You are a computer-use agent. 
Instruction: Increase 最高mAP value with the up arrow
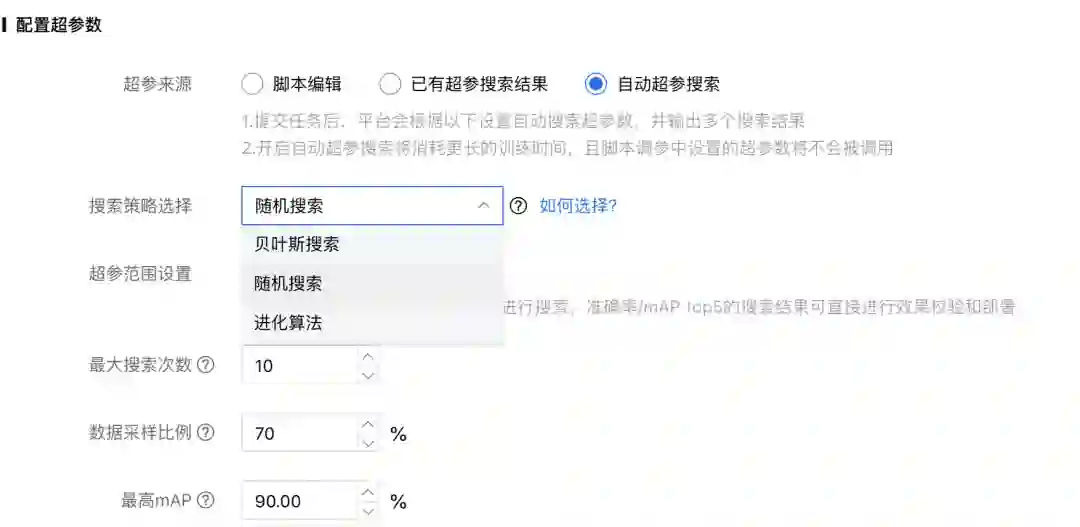368,492
